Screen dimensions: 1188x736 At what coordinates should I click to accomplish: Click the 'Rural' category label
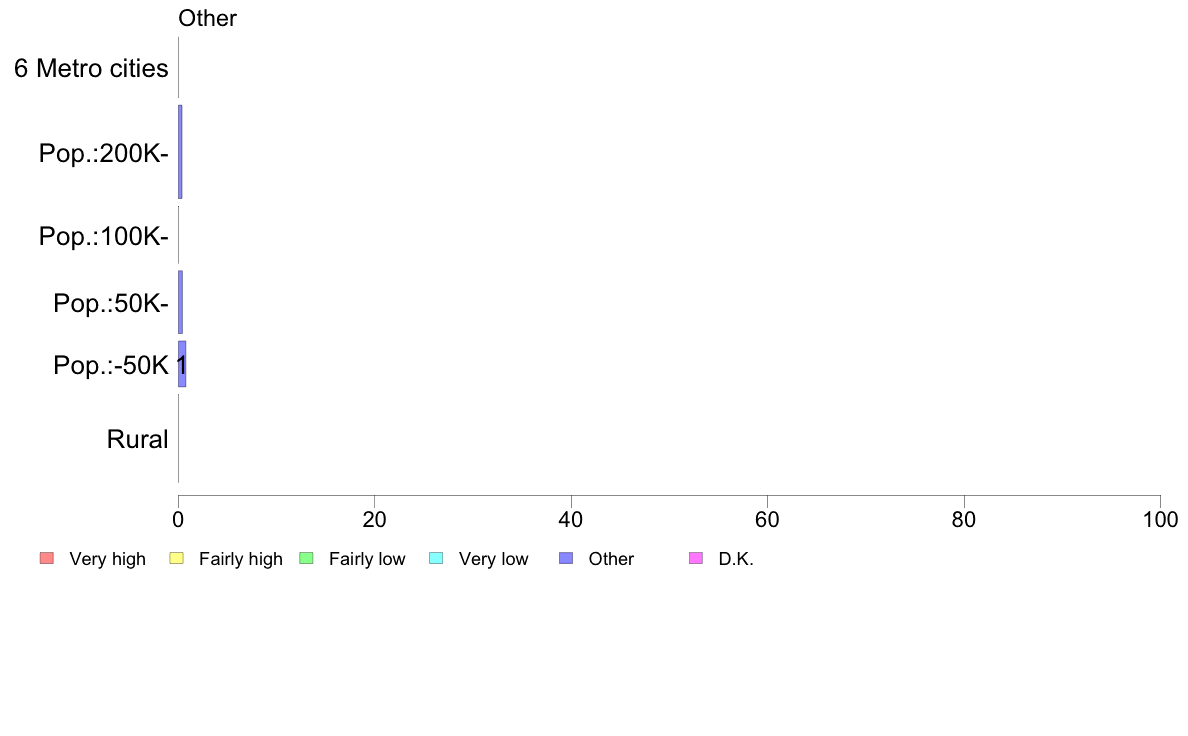(x=137, y=439)
